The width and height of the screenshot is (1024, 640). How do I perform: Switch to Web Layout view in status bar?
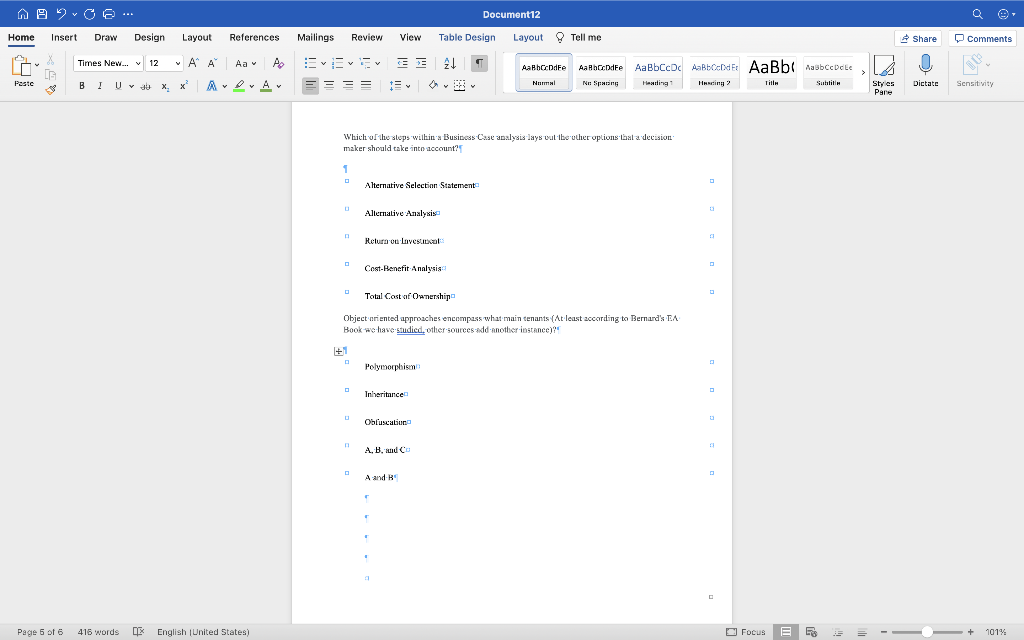click(x=811, y=631)
